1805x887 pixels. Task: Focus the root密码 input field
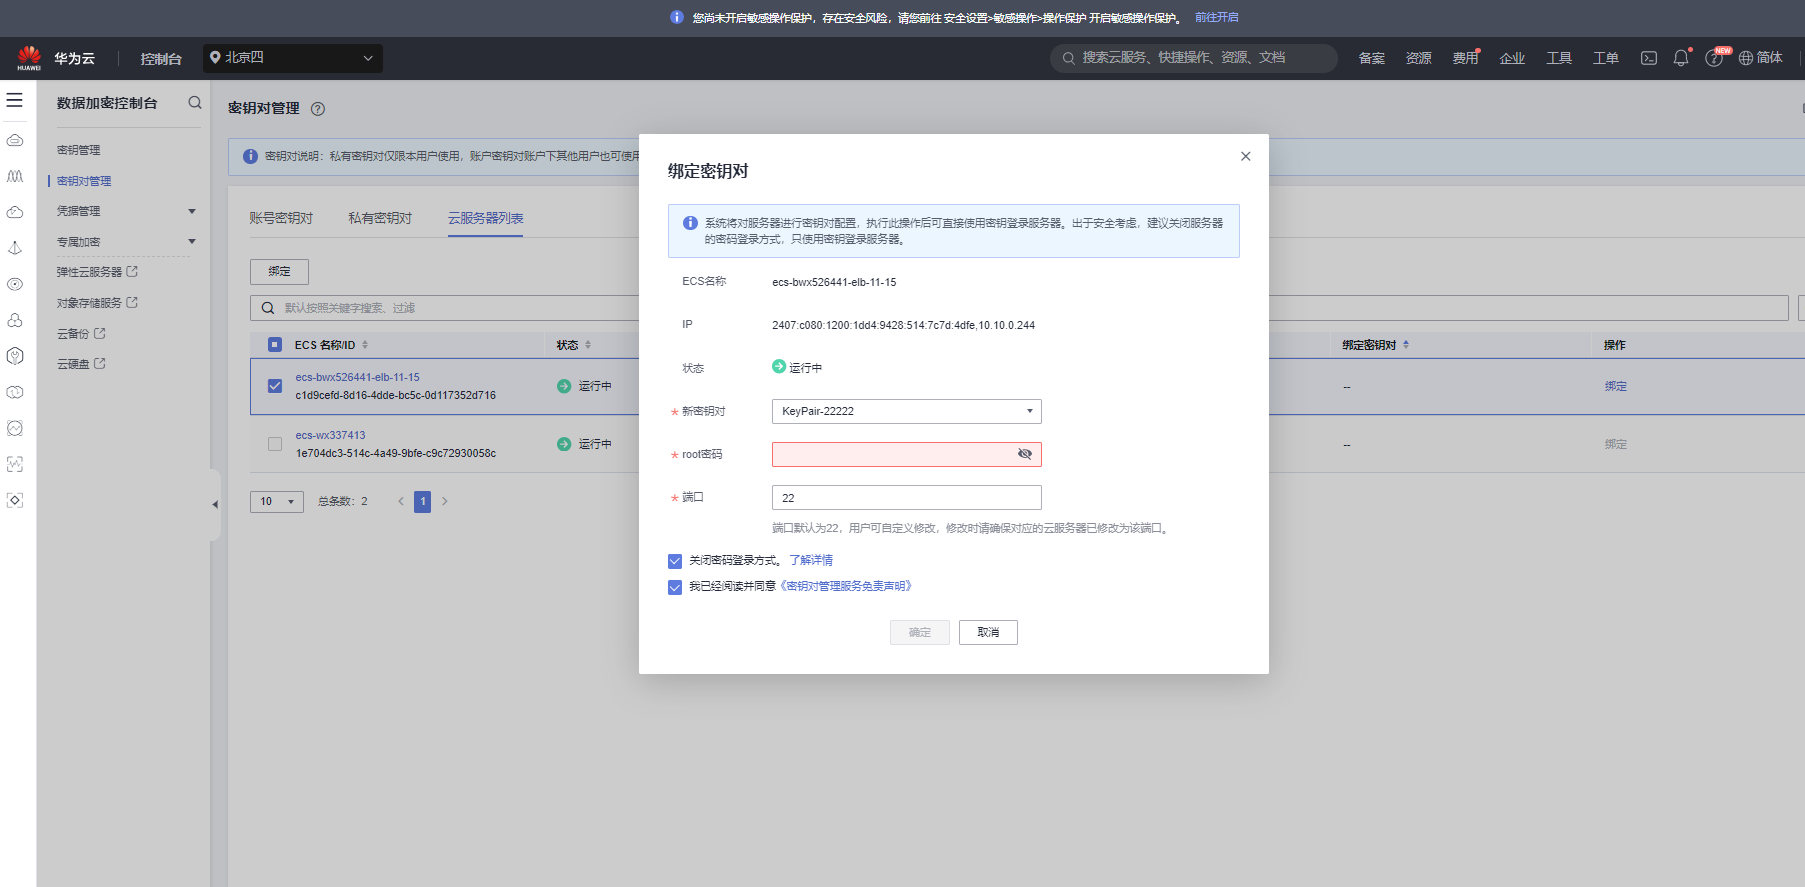[907, 454]
